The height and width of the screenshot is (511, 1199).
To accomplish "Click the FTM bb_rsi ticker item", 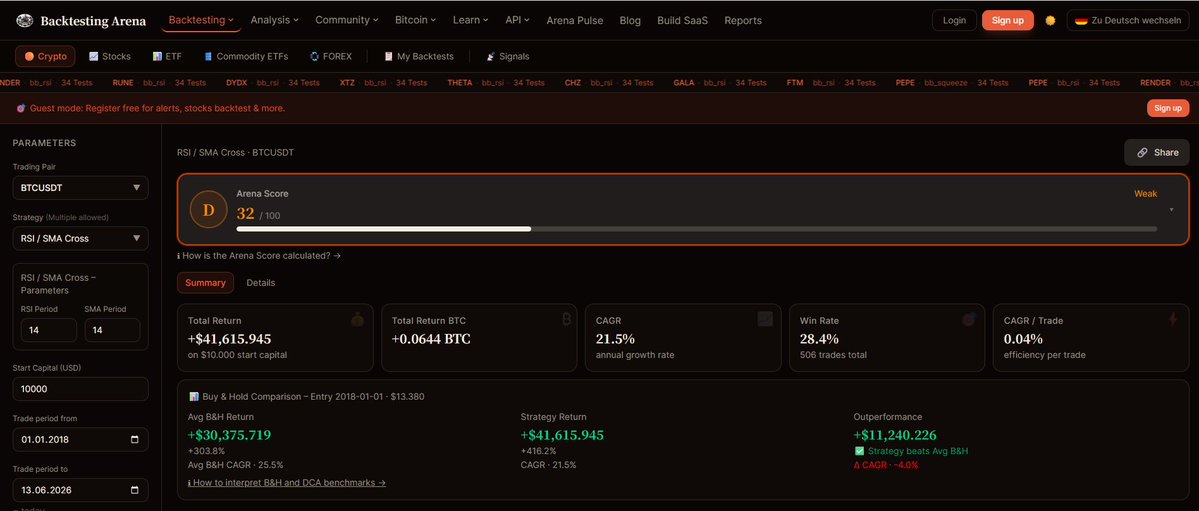I will tap(831, 83).
